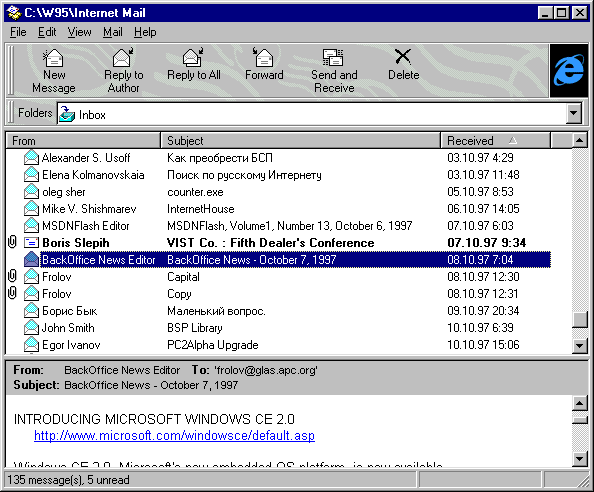Select the Поиск по русскому Интернету message
594x492 pixels.
pyautogui.click(x=278, y=175)
